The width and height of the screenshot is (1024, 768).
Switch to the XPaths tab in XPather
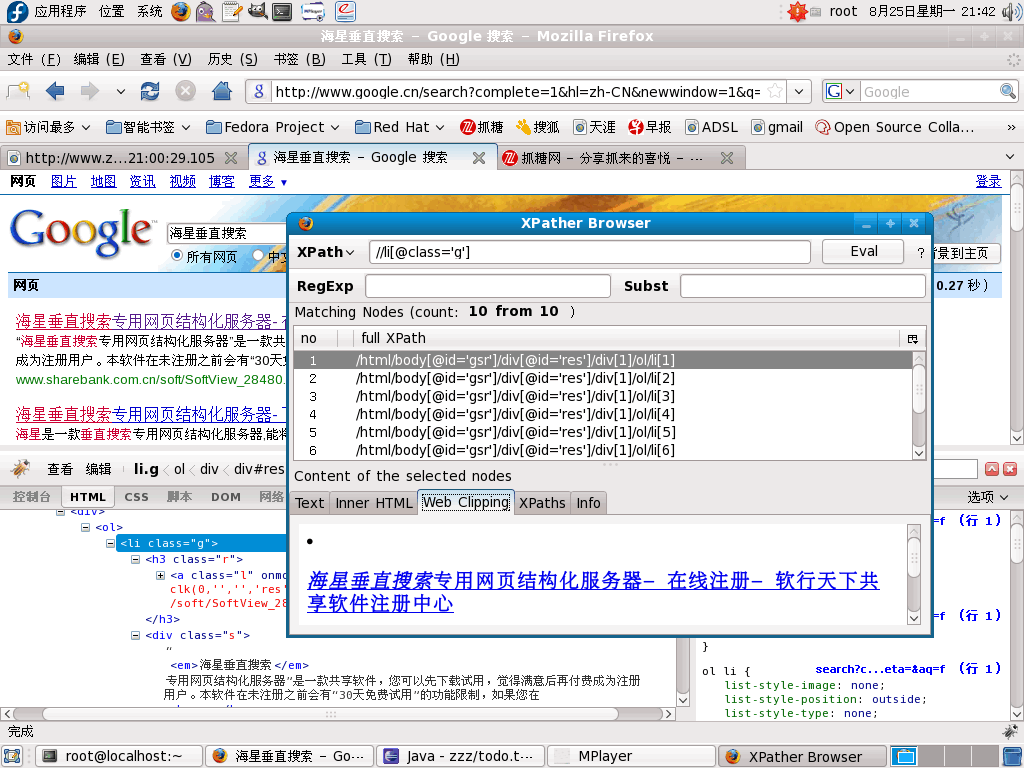click(x=542, y=503)
